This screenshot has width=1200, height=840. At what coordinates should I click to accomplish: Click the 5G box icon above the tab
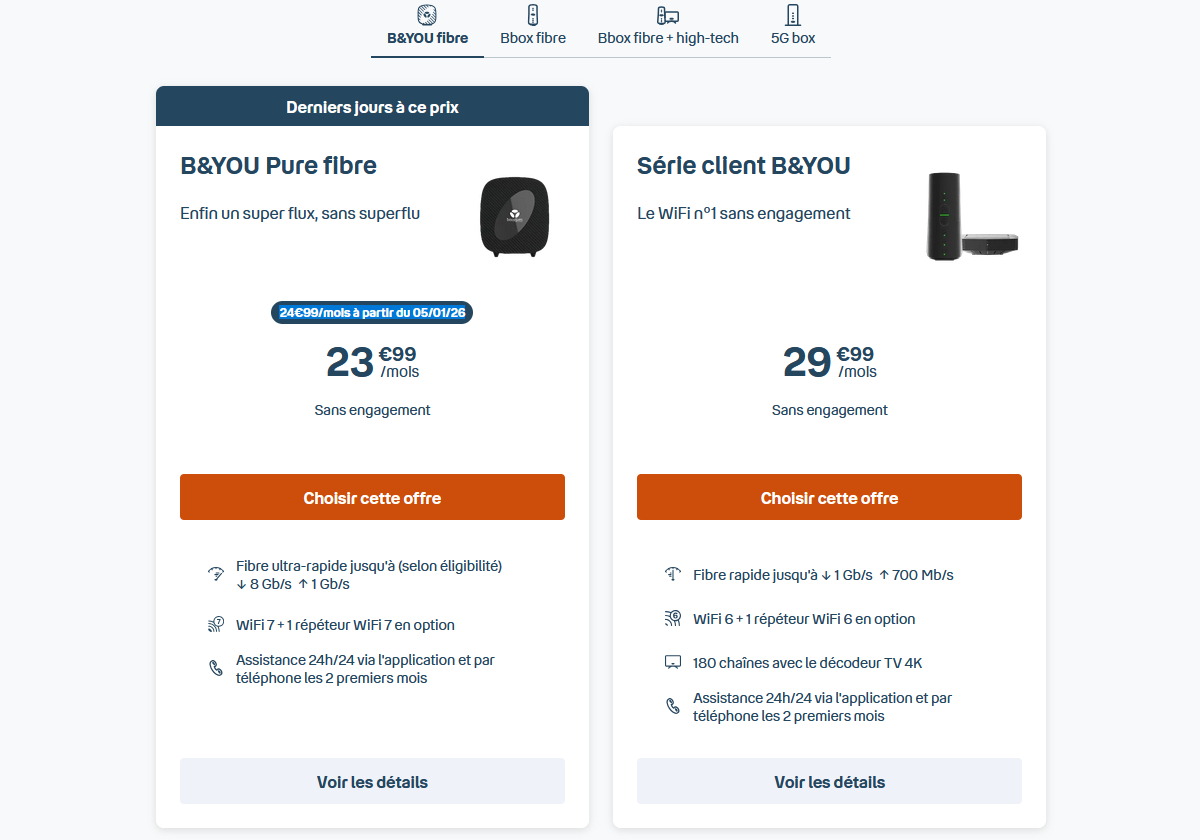tap(791, 16)
